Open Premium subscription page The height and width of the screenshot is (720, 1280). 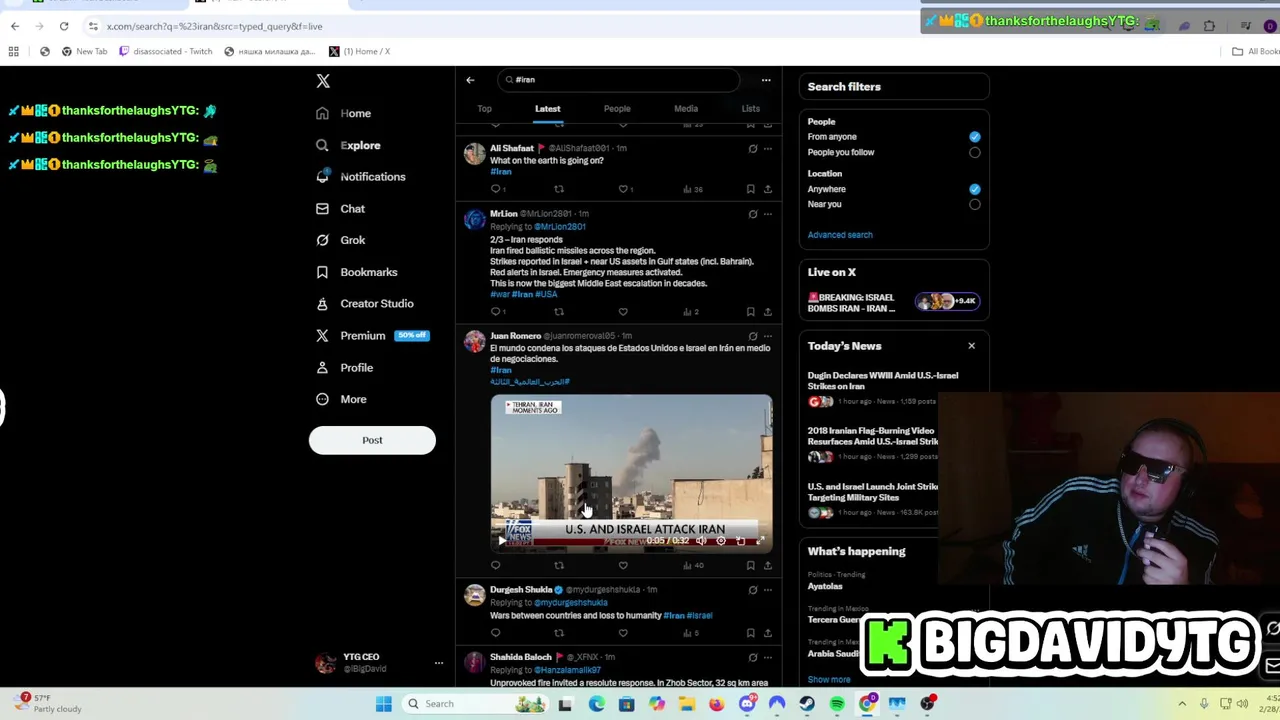(371, 335)
